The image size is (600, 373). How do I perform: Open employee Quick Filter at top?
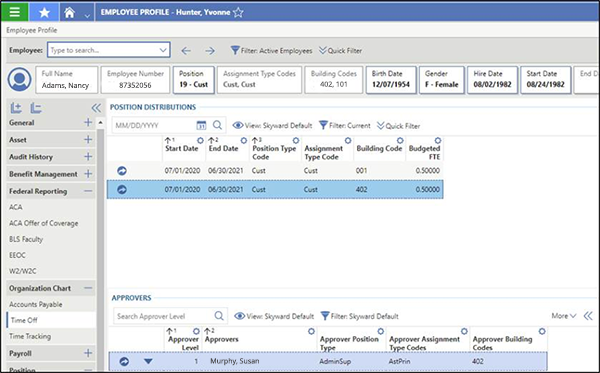[340, 50]
